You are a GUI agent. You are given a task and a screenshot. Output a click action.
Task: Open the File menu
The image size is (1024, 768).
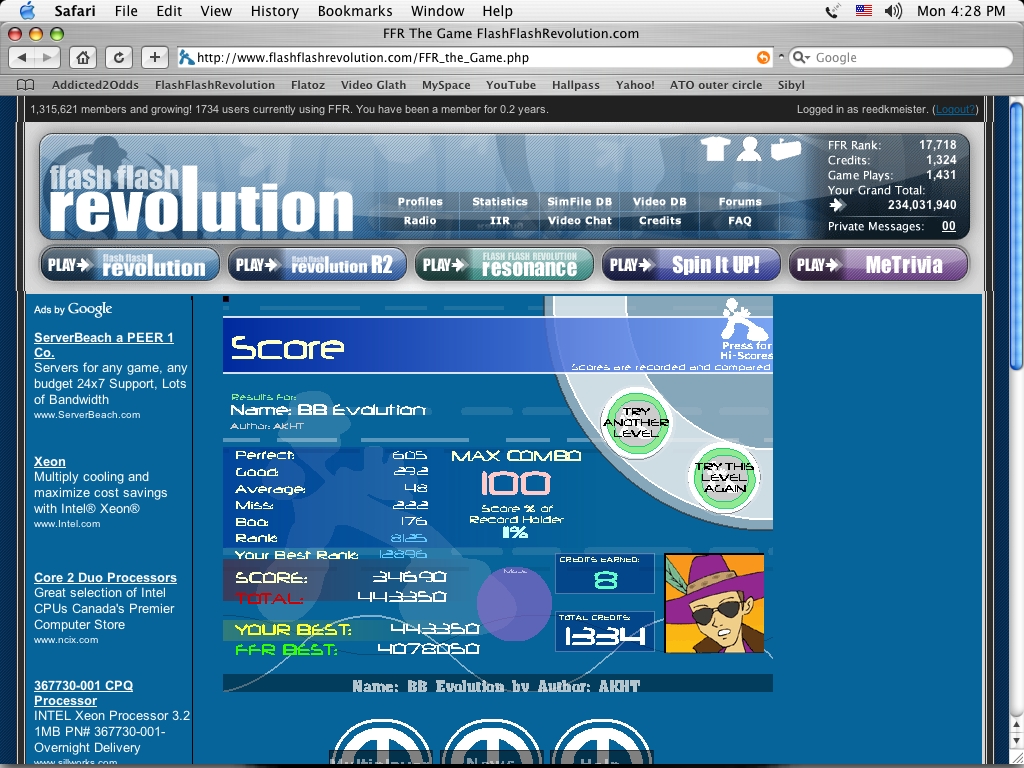pyautogui.click(x=126, y=11)
